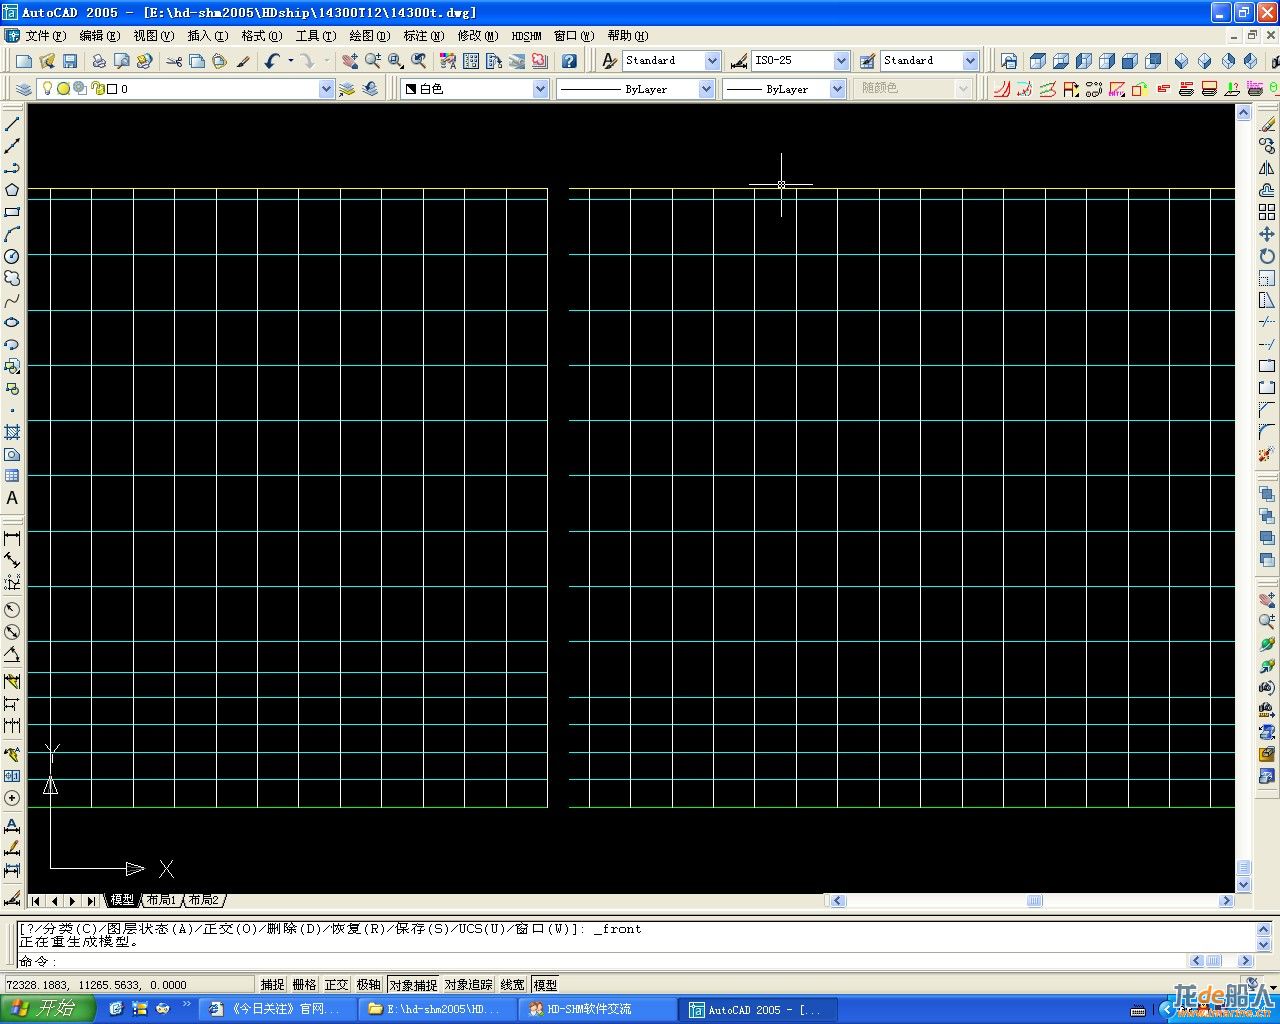Open the ByLayer lineweight dropdown
1280x1024 pixels.
pos(838,89)
